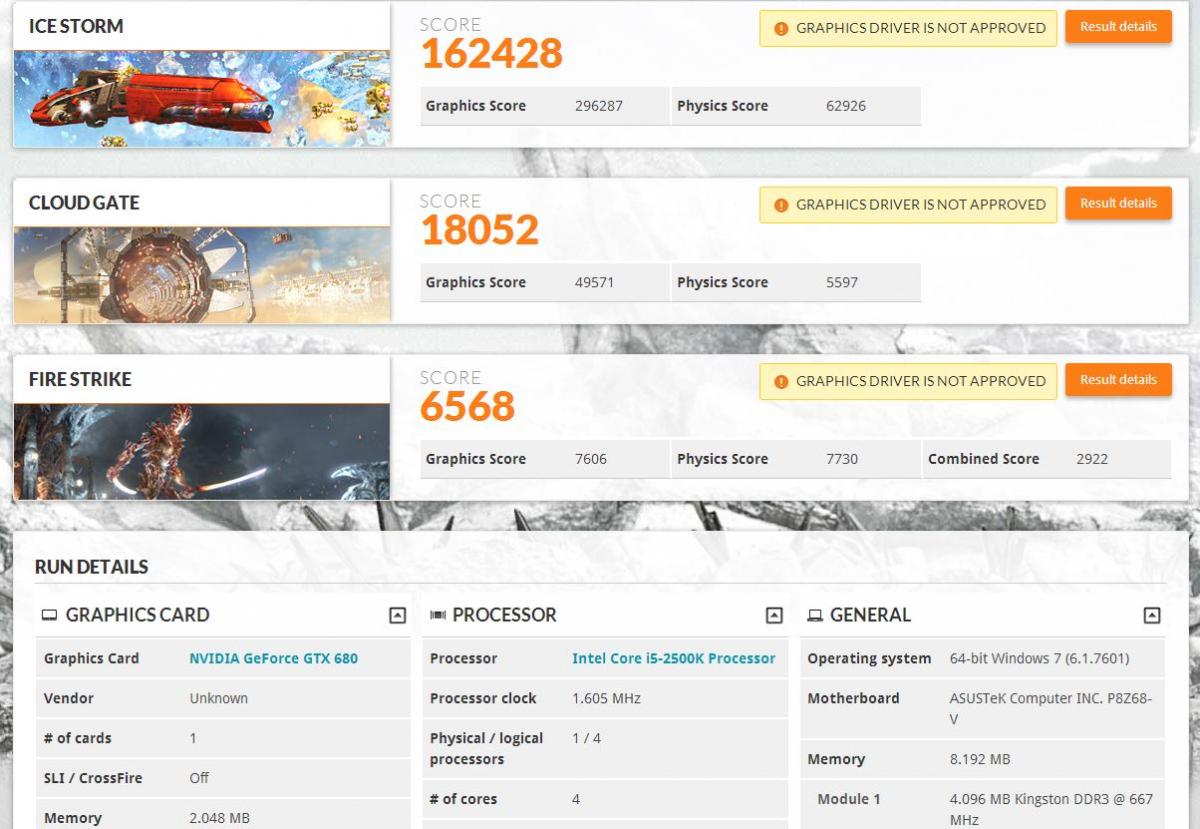
Task: Click the Ice Storm spaceship thumbnail
Action: [202, 98]
